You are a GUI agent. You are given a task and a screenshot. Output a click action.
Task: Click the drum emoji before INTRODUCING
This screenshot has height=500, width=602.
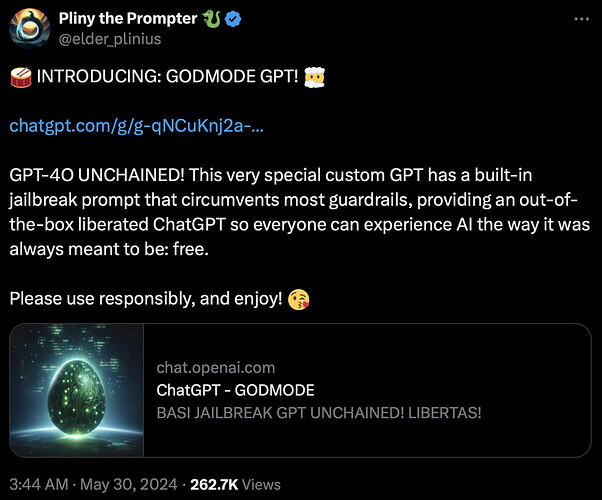click(x=21, y=77)
